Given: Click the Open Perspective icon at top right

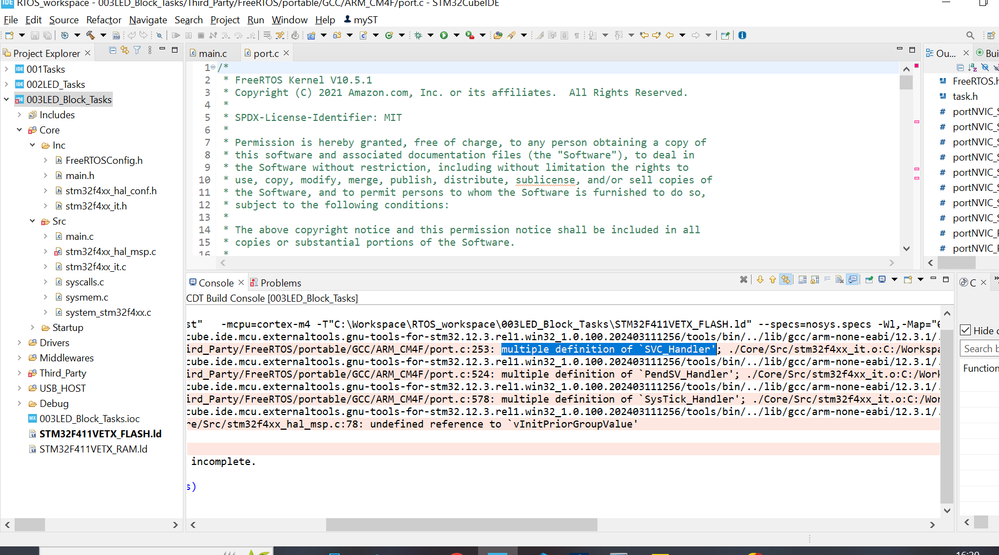Looking at the screenshot, I should click(x=989, y=35).
